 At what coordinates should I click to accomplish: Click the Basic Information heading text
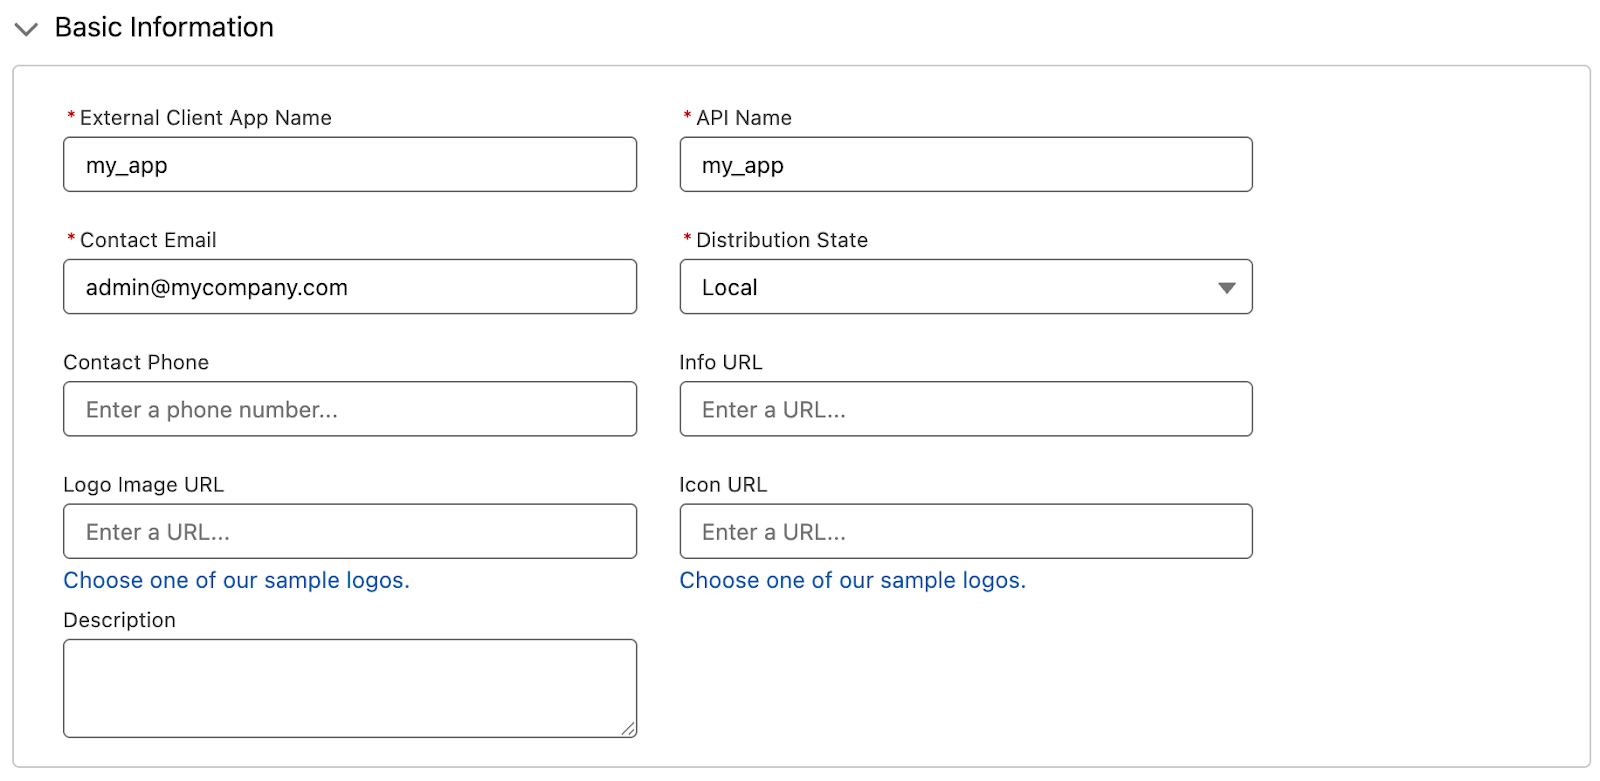(x=164, y=28)
